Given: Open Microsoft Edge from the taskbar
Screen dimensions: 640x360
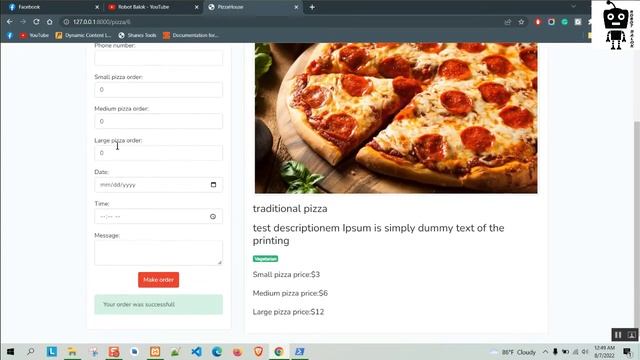Looking at the screenshot, I should click(x=217, y=351).
